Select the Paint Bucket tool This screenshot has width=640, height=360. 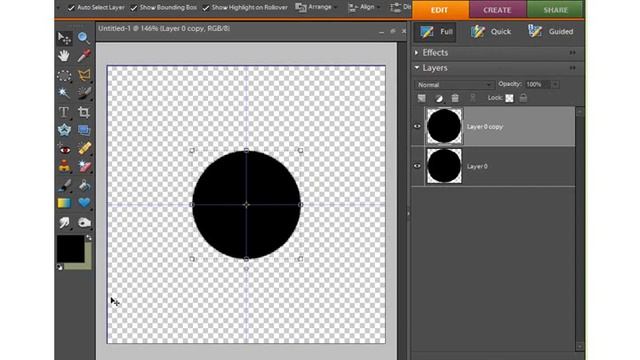click(x=84, y=186)
